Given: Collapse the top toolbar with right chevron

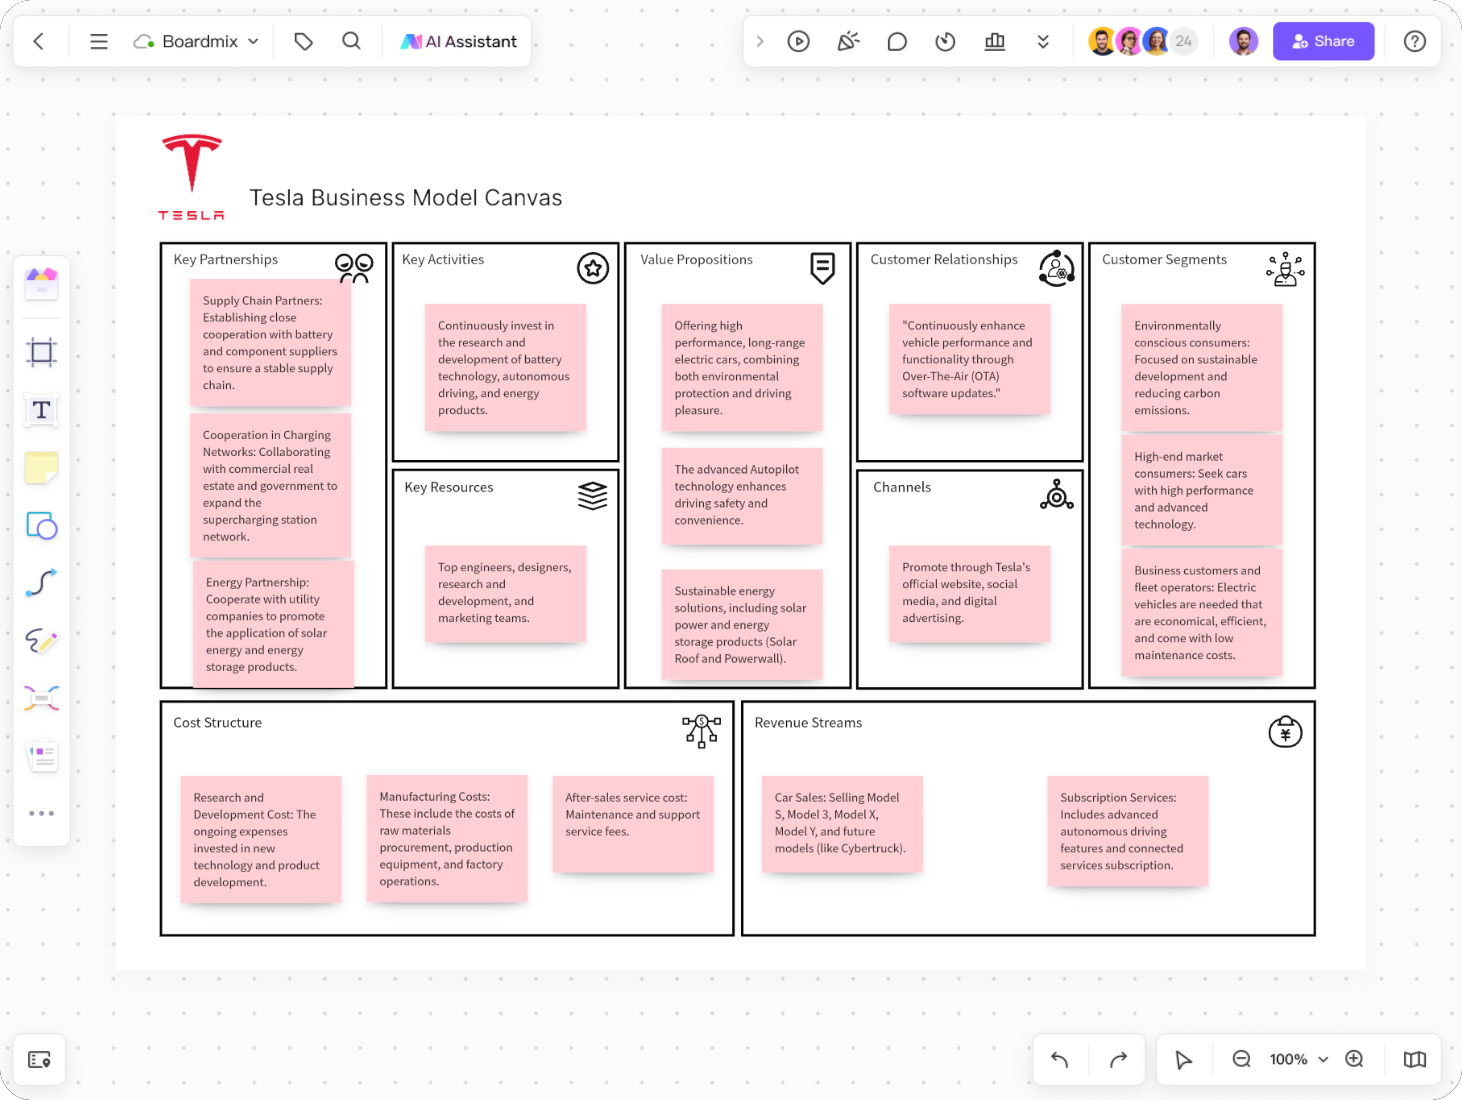Looking at the screenshot, I should coord(760,41).
